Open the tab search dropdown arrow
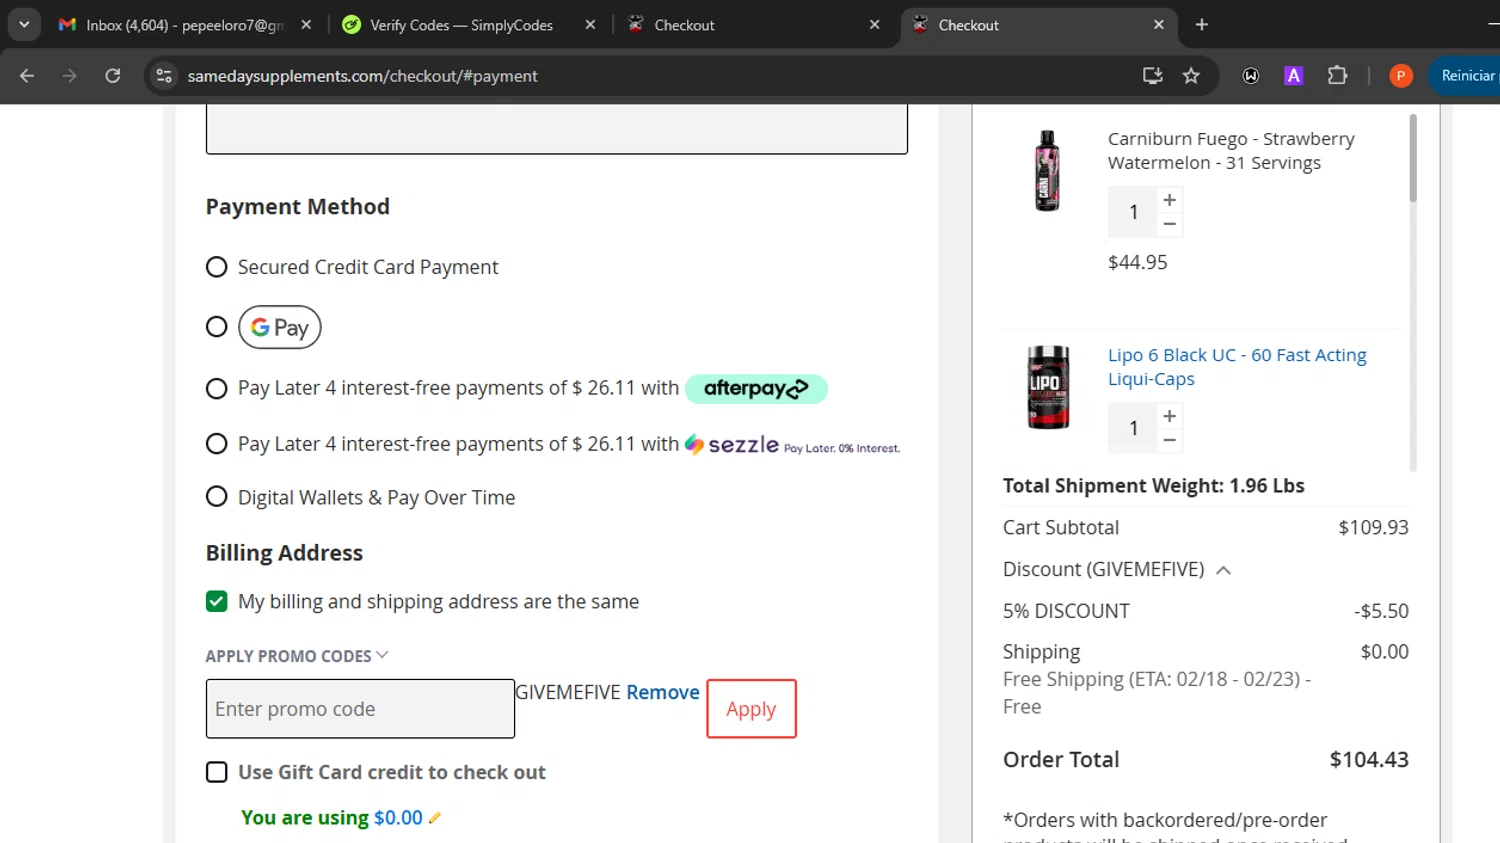This screenshot has width=1500, height=843. tap(24, 25)
